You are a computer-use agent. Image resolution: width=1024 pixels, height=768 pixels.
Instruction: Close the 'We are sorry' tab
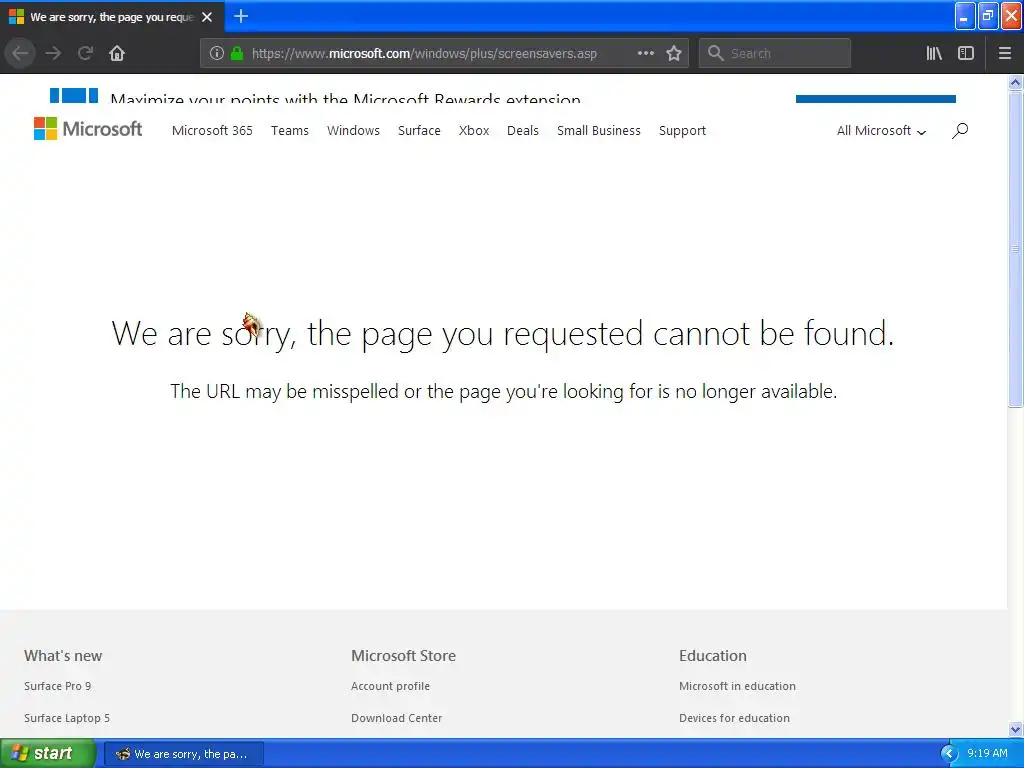207,17
